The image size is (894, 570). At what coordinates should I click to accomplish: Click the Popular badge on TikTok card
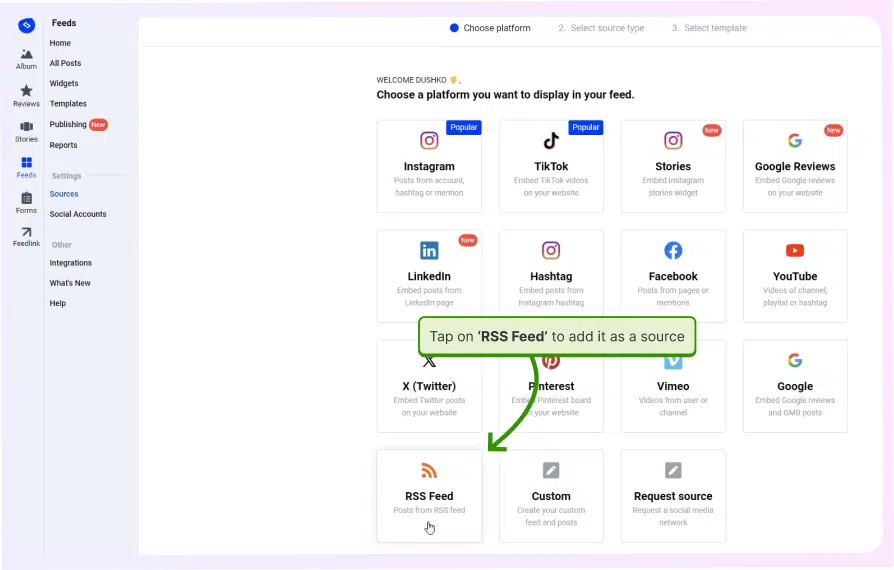586,127
